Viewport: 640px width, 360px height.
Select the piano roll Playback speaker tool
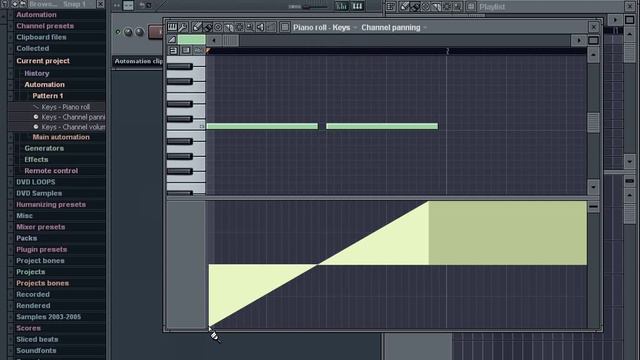click(x=260, y=27)
